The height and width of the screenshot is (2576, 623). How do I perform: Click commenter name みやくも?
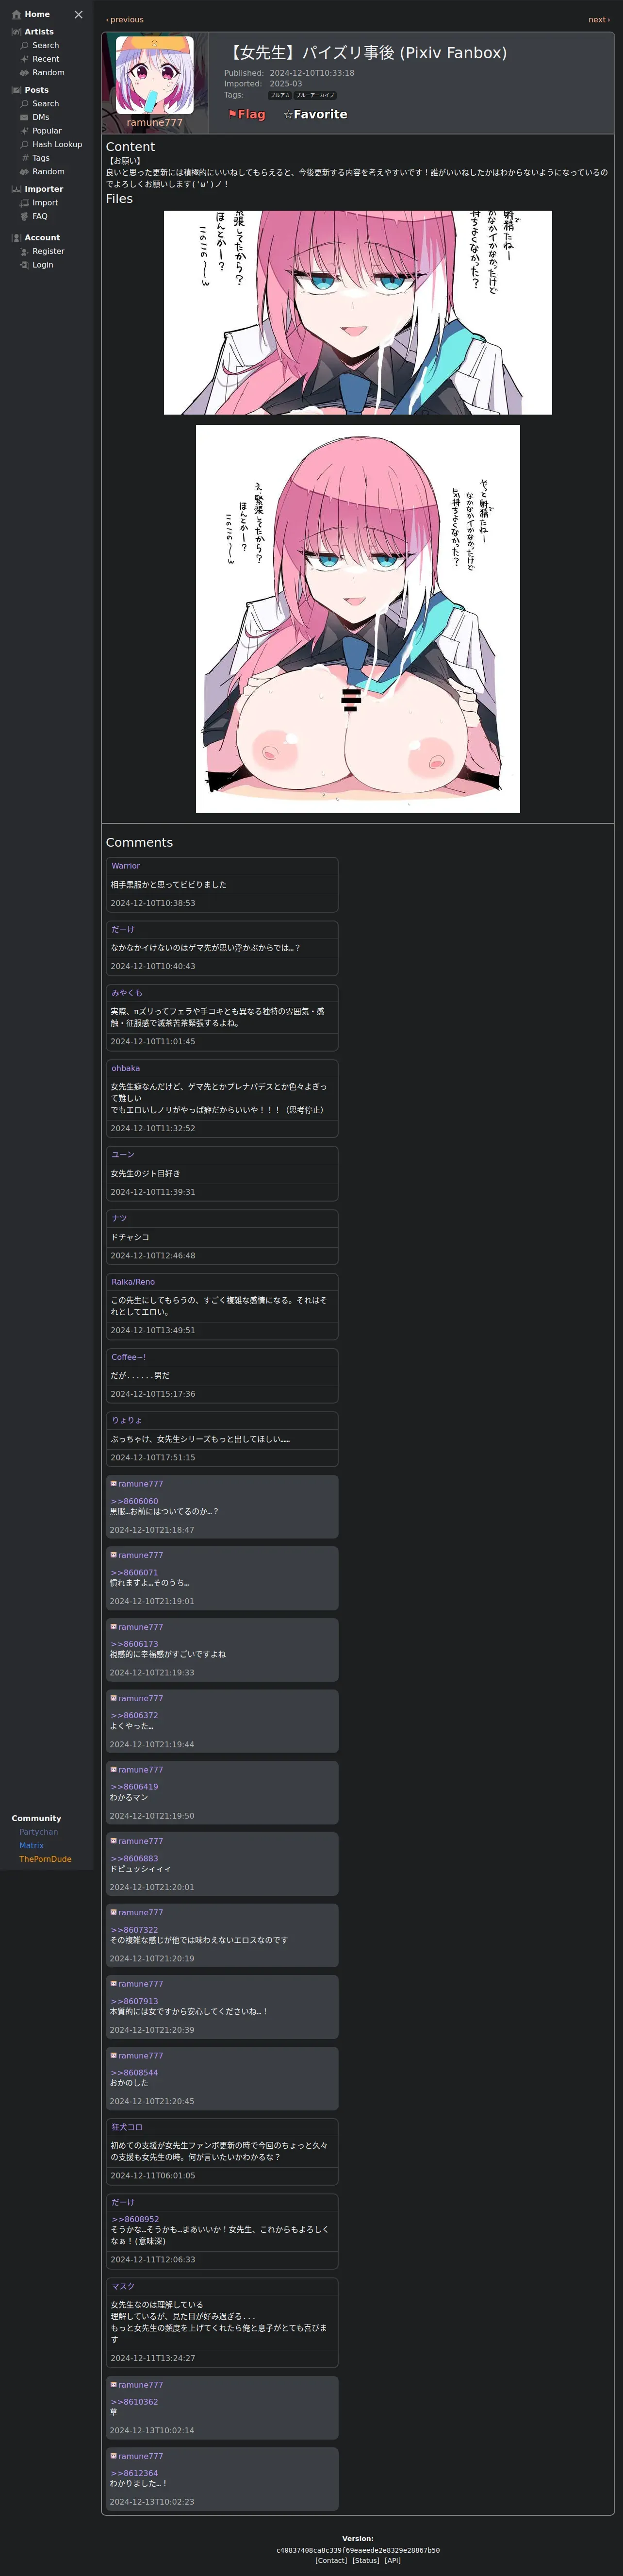click(x=127, y=993)
